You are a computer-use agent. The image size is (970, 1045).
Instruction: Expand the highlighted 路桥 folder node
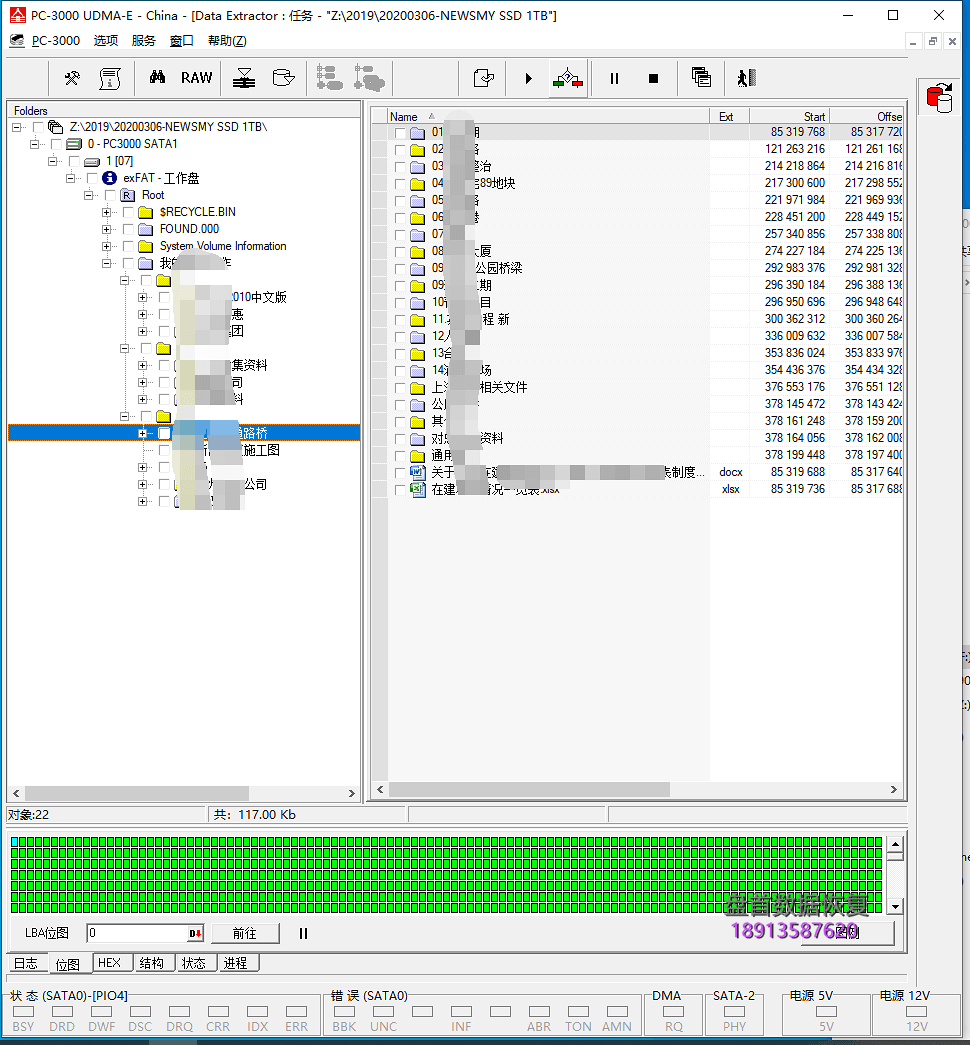click(x=142, y=433)
